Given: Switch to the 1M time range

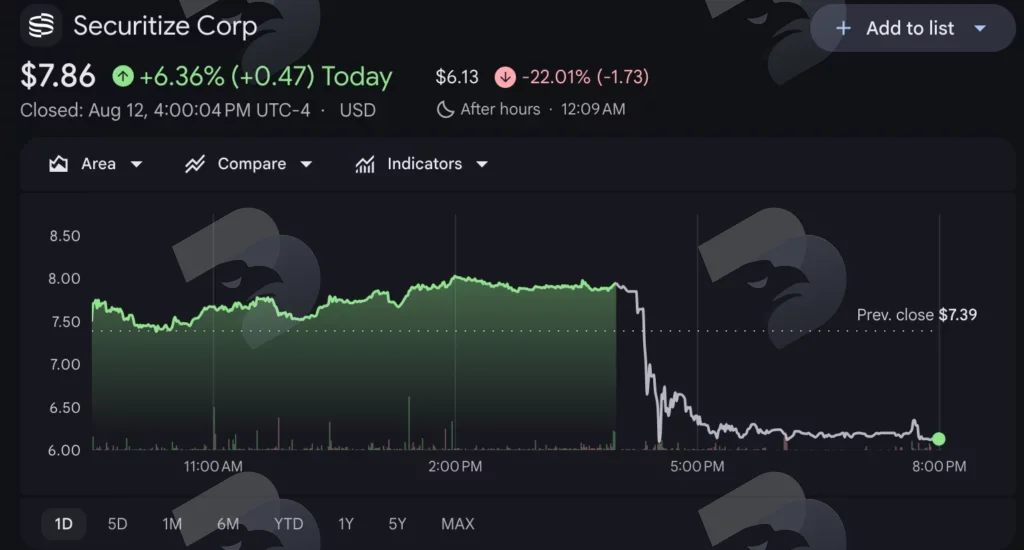Looking at the screenshot, I should coord(172,524).
